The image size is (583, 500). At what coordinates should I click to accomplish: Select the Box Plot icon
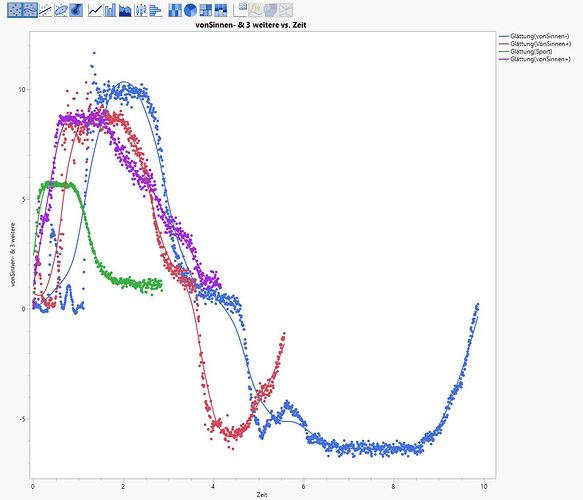141,10
